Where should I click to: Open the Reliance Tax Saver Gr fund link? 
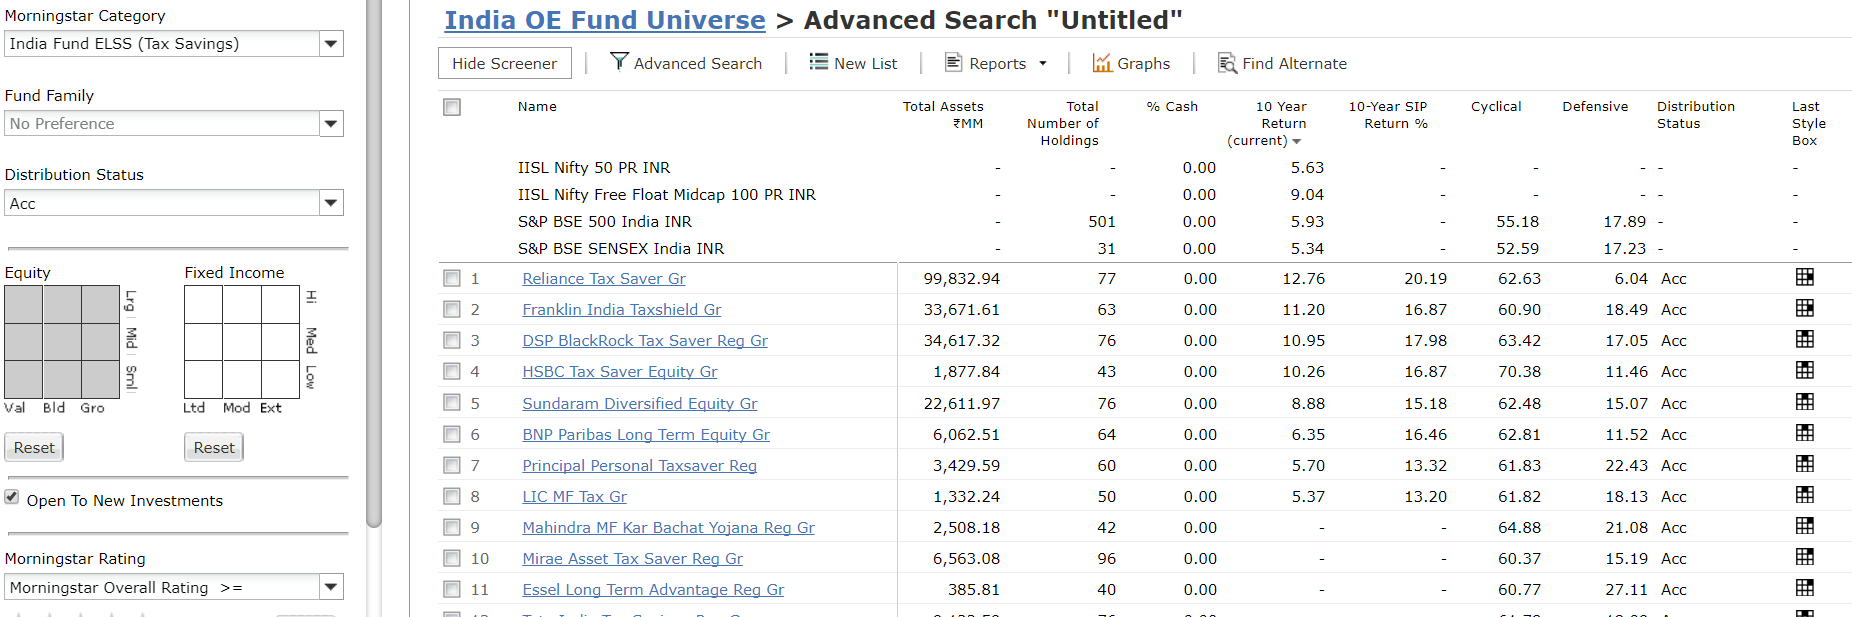point(604,279)
